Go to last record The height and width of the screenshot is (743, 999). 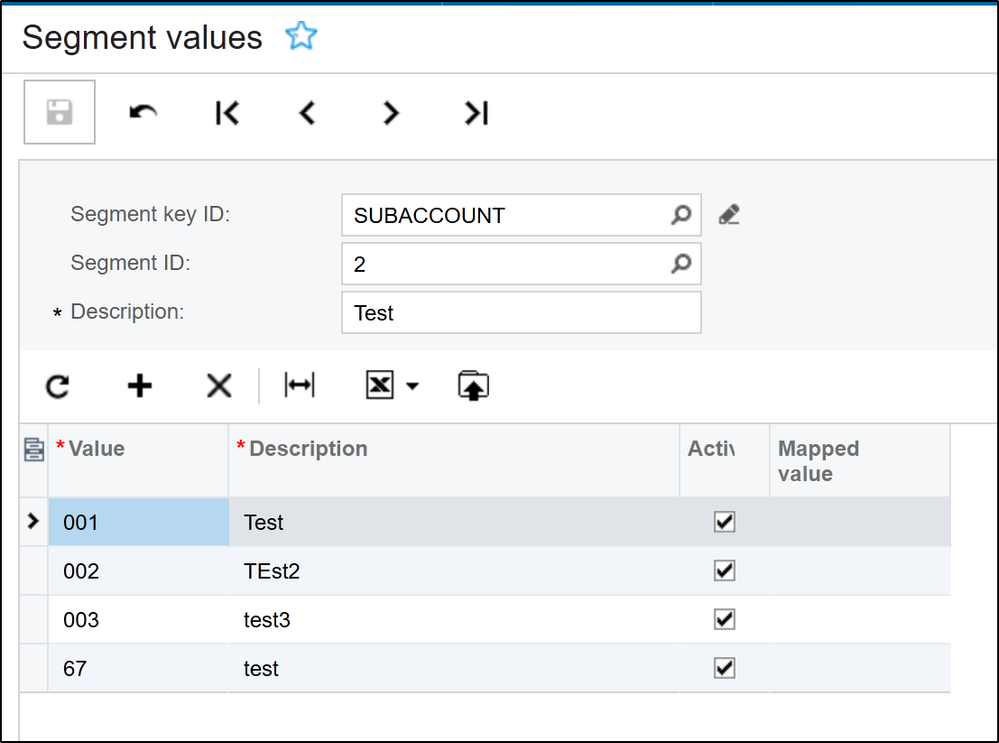tap(477, 113)
